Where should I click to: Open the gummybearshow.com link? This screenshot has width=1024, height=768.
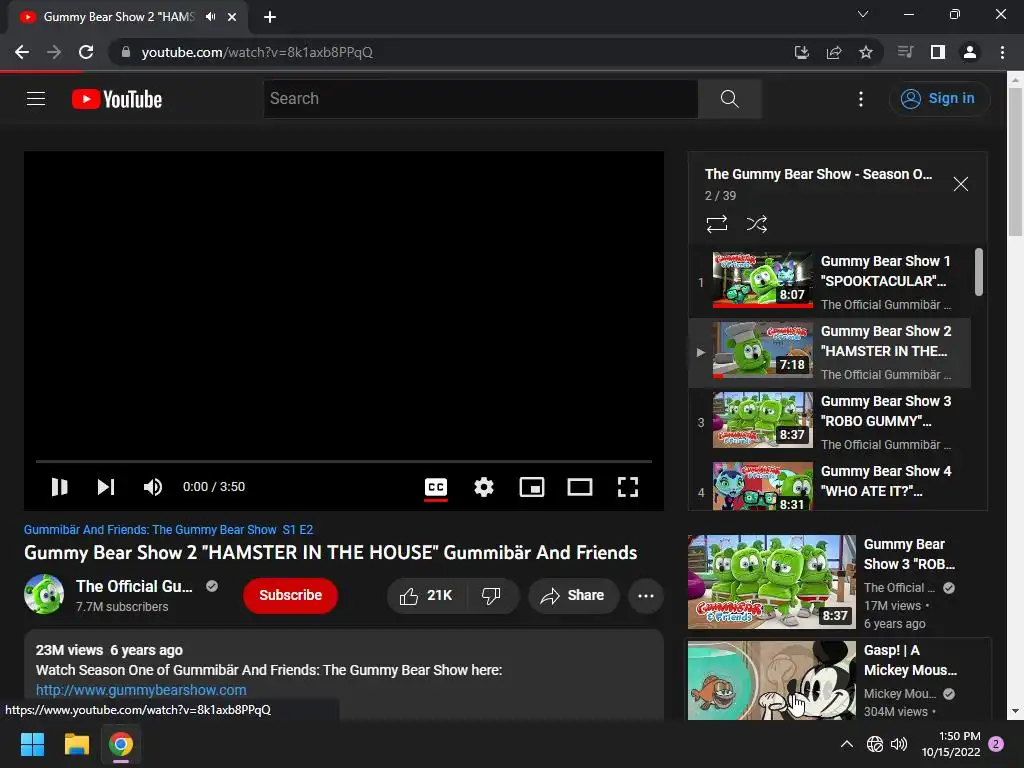[141, 690]
